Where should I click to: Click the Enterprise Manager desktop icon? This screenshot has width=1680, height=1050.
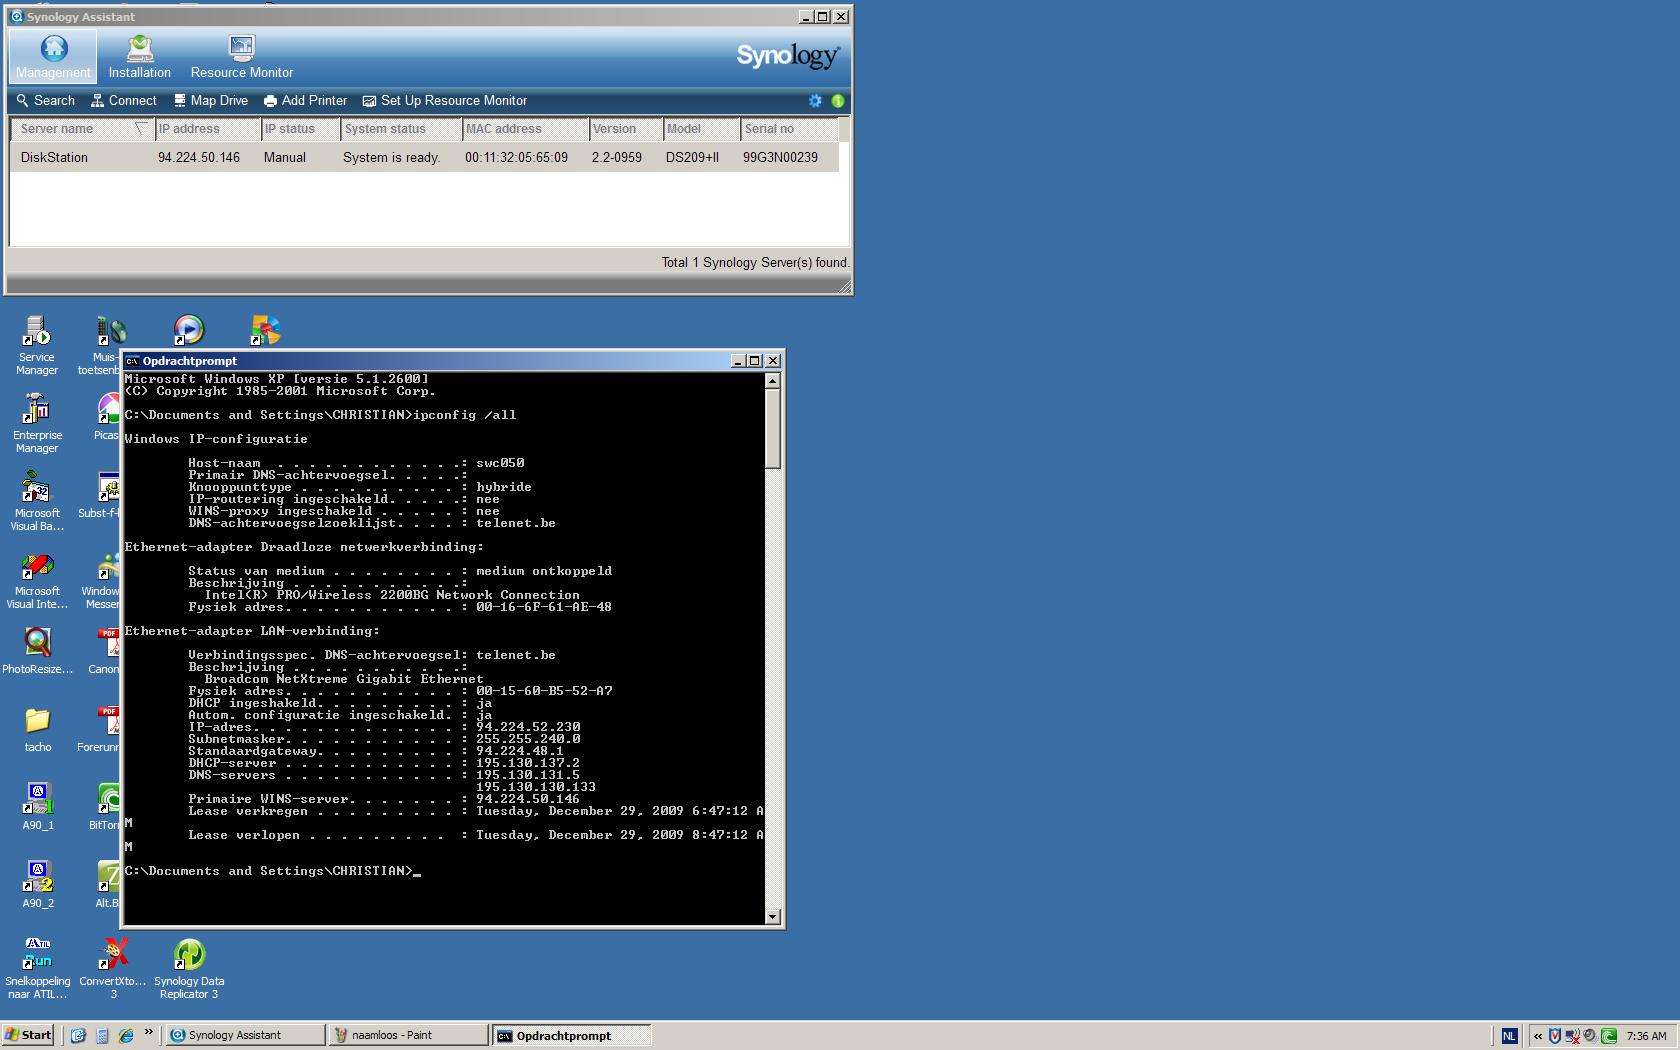(x=37, y=423)
